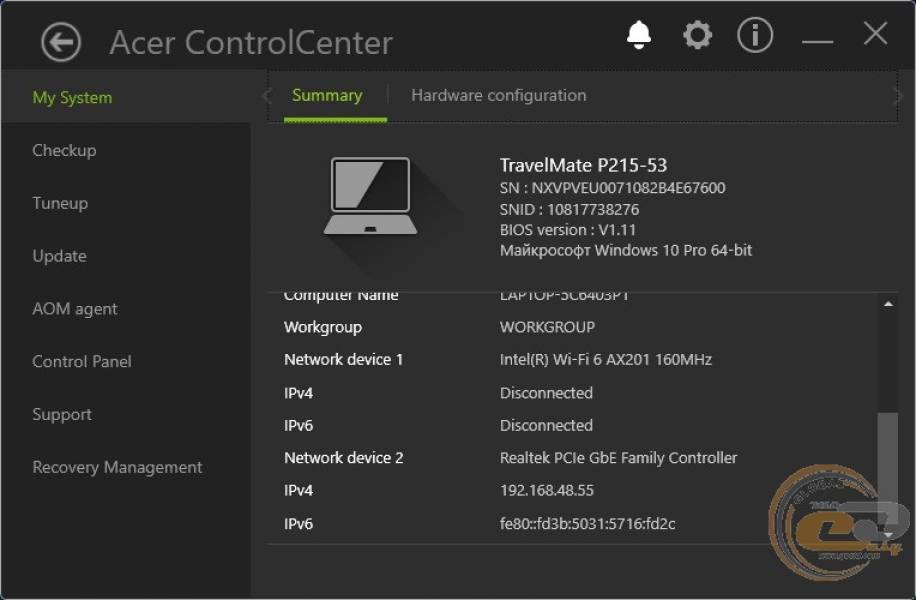The image size is (916, 600).
Task: Click the 192.168.48.55 IPv4 address
Action: (x=547, y=490)
